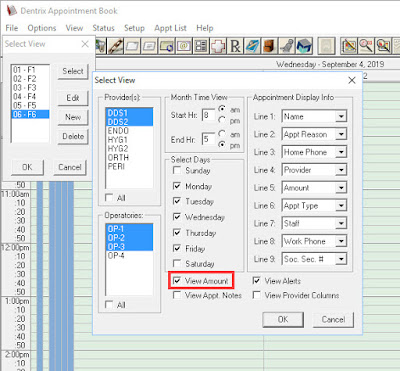This screenshot has height=371, width=400.
Task: Click the gray seated person icon
Action: coord(287,46)
